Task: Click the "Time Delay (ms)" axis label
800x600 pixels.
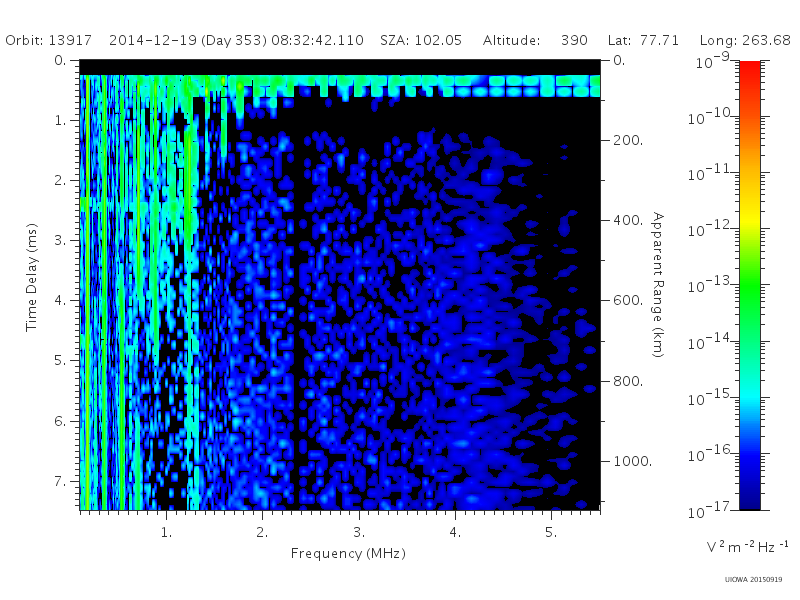Action: 32,277
